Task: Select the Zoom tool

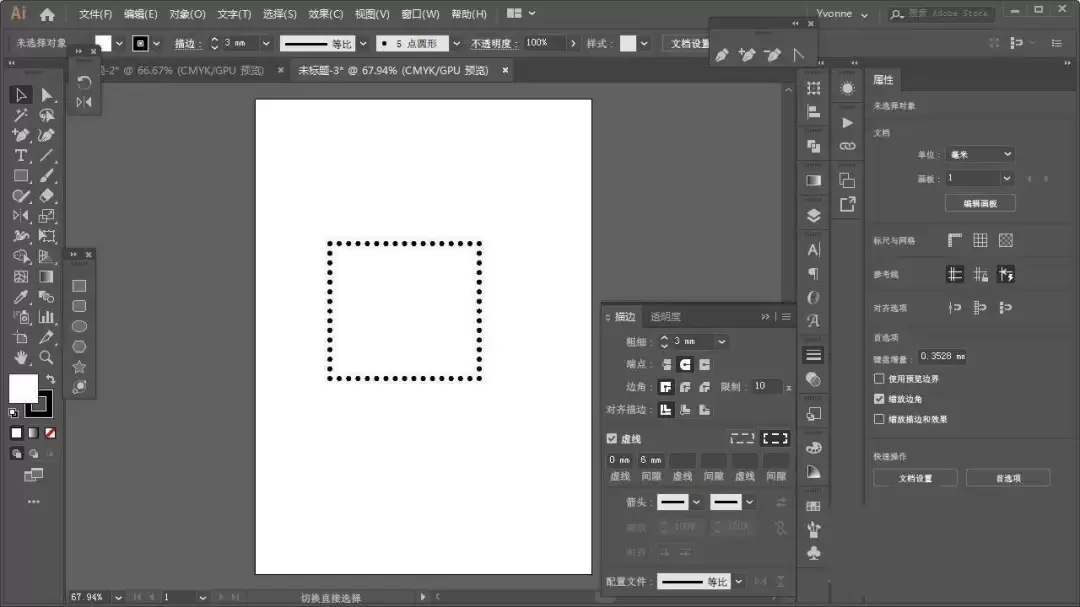Action: tap(46, 358)
